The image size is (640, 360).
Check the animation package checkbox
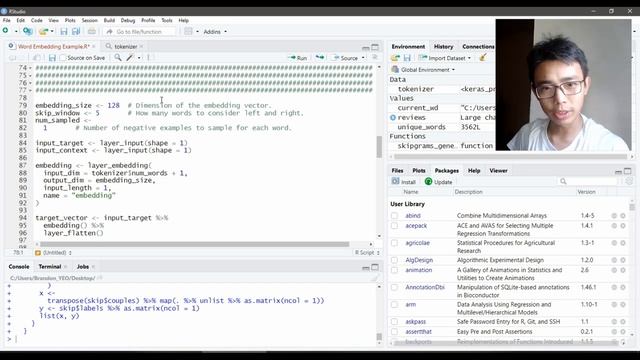click(x=394, y=270)
